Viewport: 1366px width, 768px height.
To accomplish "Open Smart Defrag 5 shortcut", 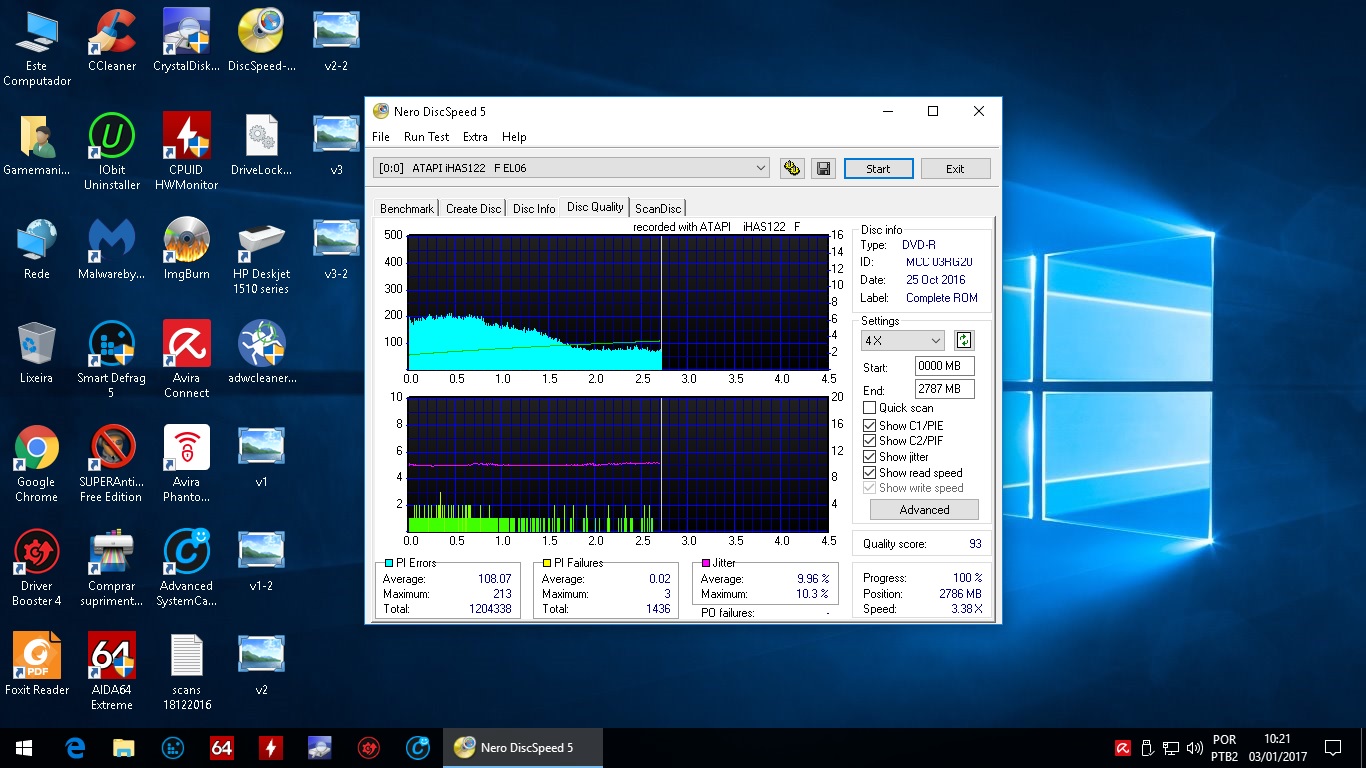I will coord(112,360).
